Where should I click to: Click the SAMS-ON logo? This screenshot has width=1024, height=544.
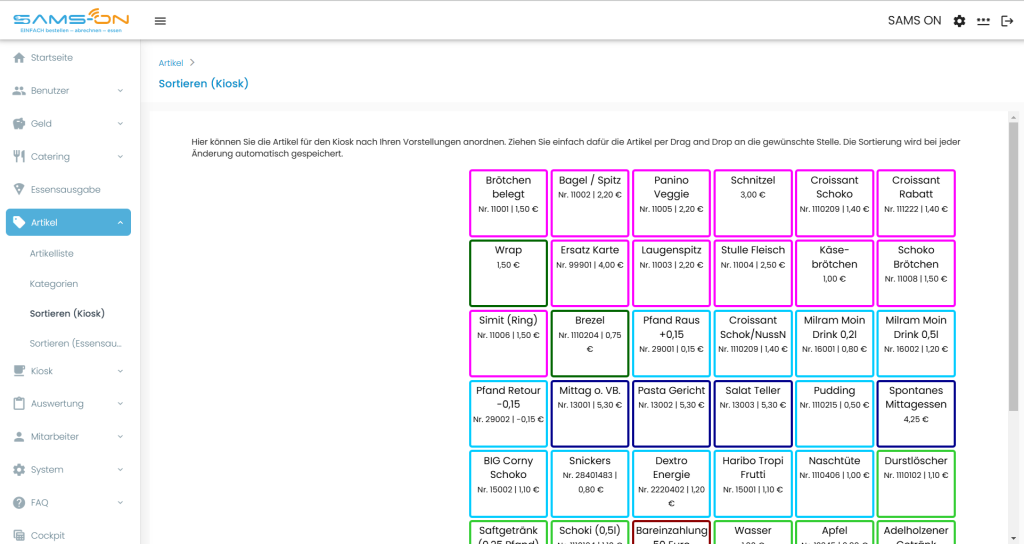click(71, 20)
